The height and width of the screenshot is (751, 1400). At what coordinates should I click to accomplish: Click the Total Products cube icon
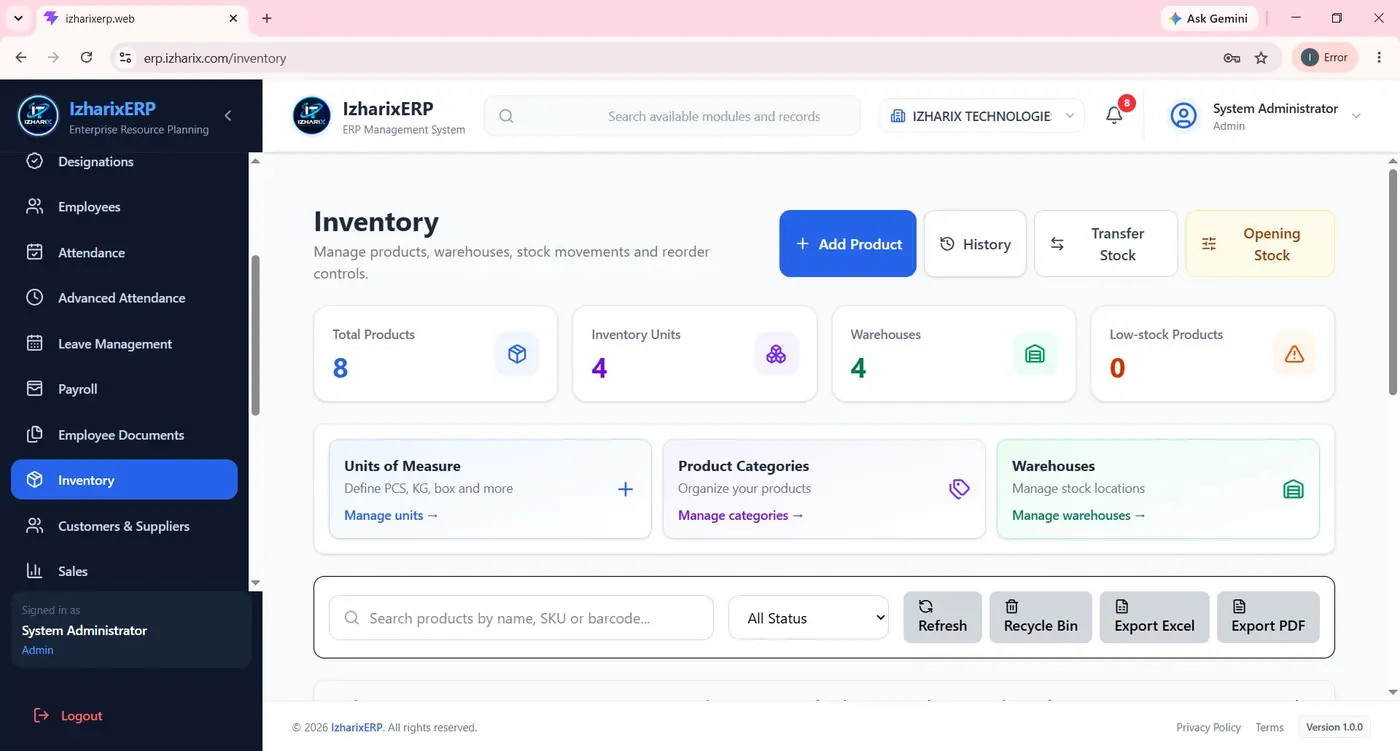pos(517,354)
